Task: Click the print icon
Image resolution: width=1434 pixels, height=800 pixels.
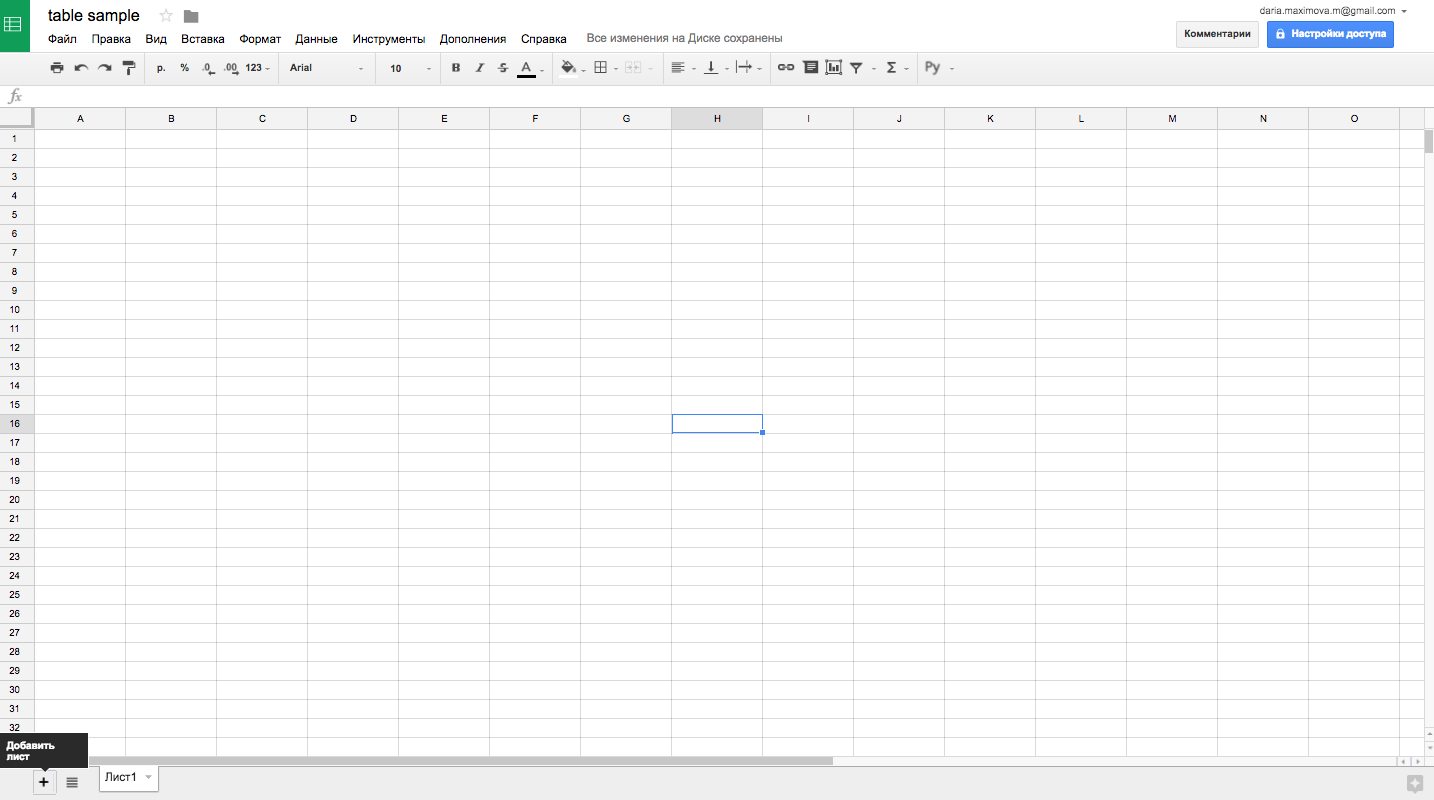Action: [57, 68]
